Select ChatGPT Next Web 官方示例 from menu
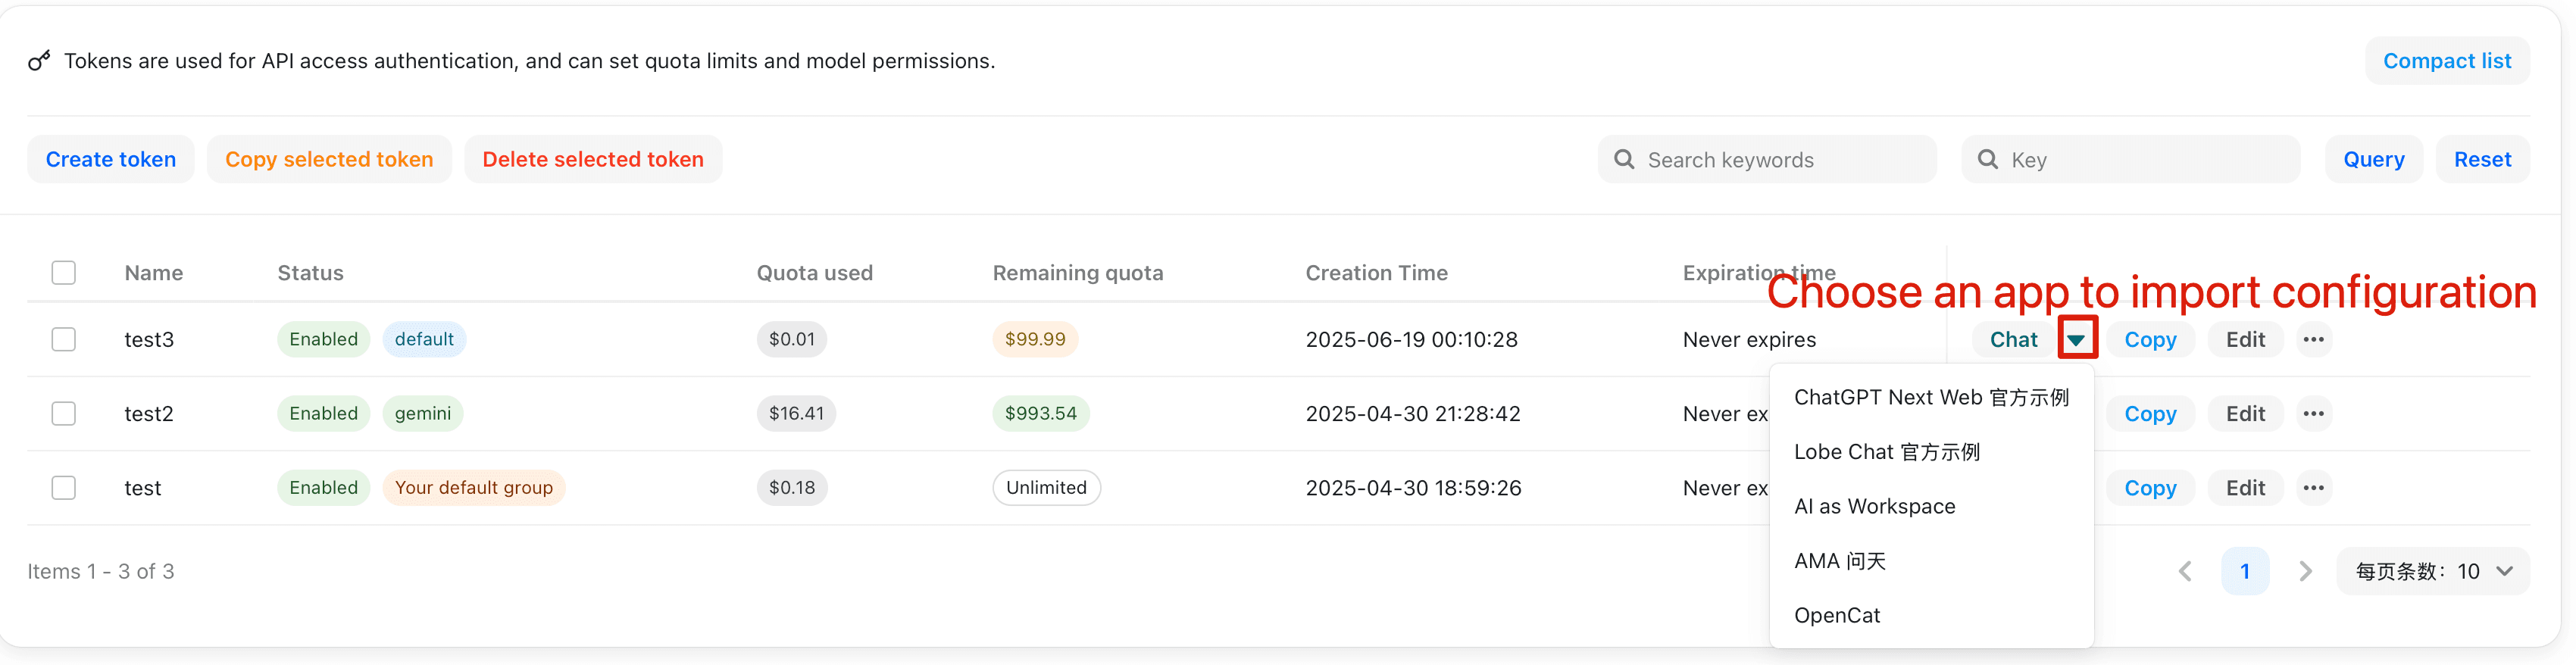 point(1931,398)
